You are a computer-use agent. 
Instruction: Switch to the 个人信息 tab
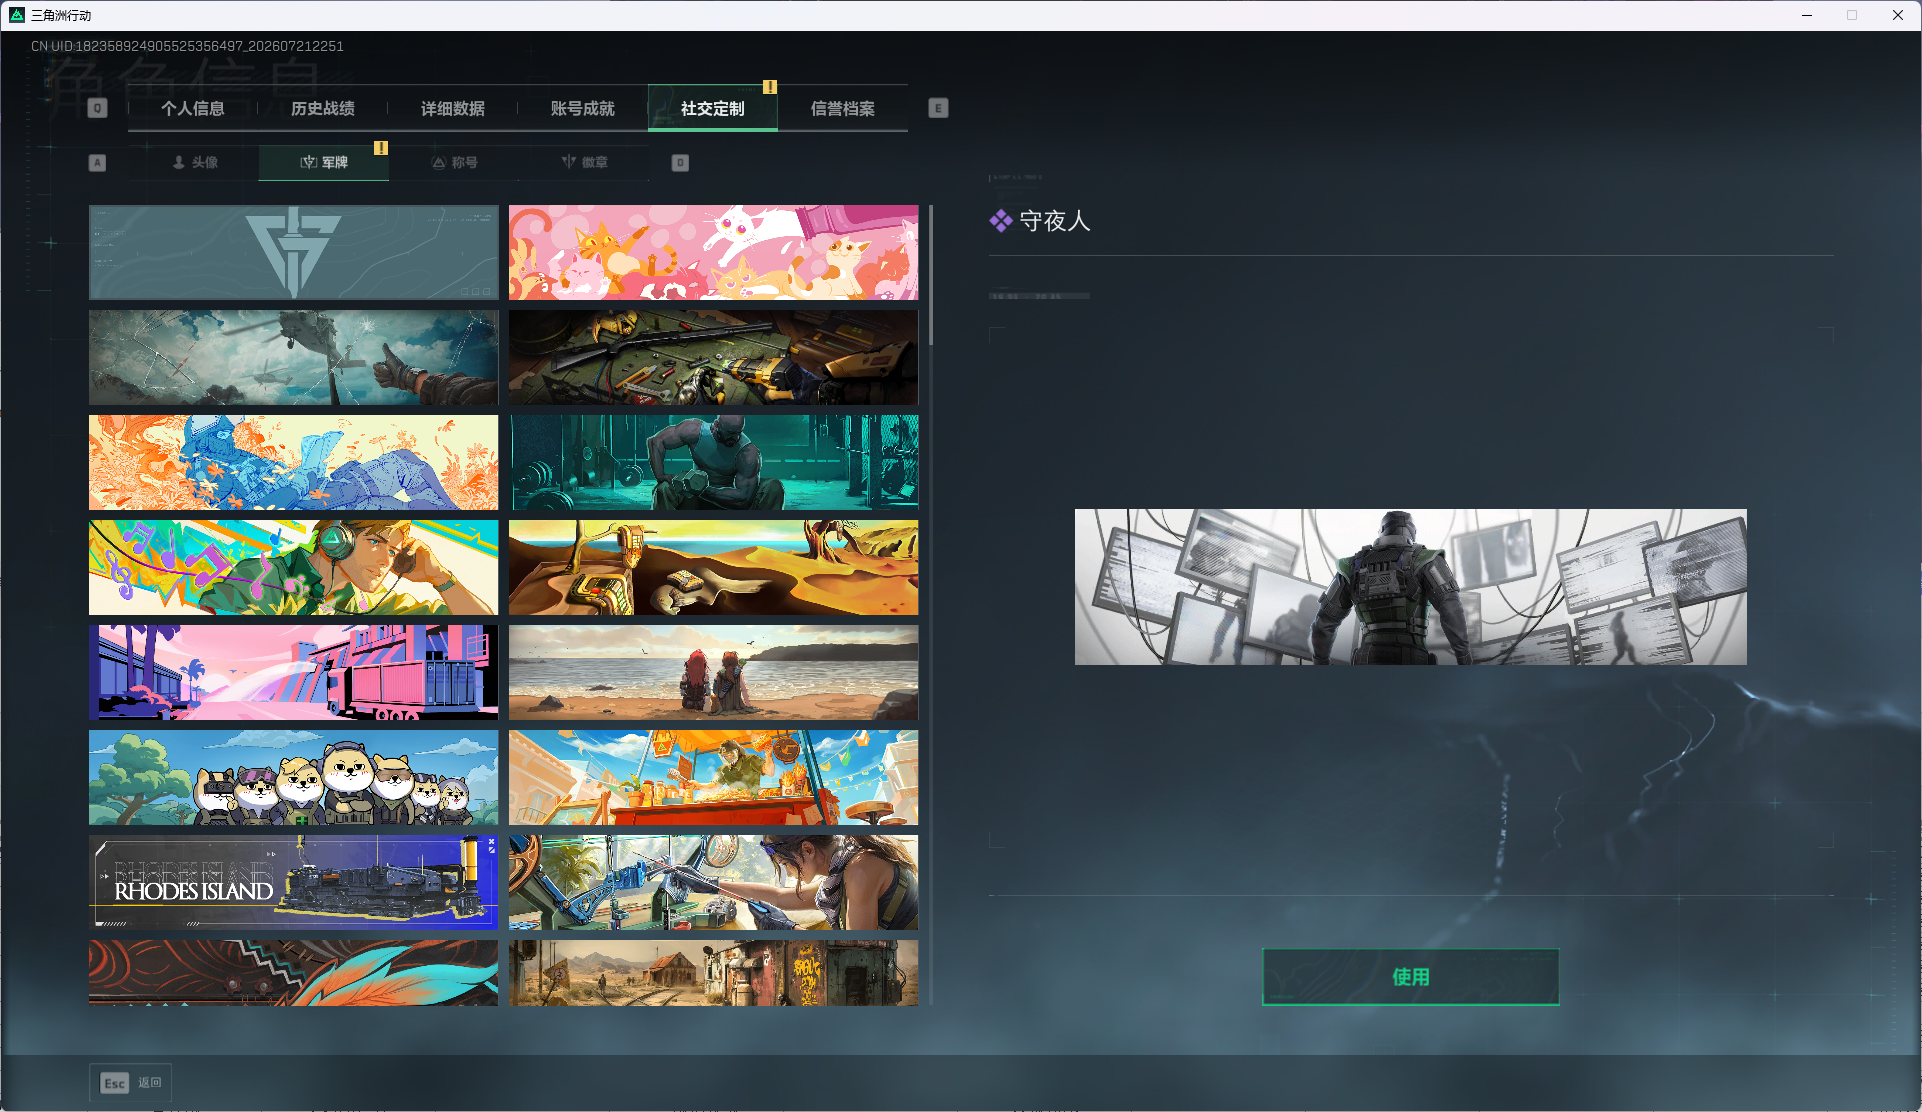(x=193, y=108)
